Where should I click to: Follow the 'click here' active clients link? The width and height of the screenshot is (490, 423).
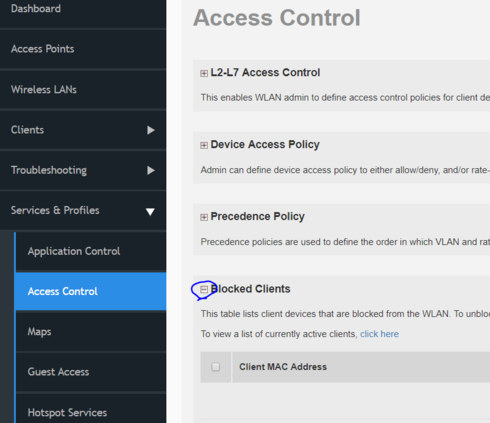click(x=379, y=334)
